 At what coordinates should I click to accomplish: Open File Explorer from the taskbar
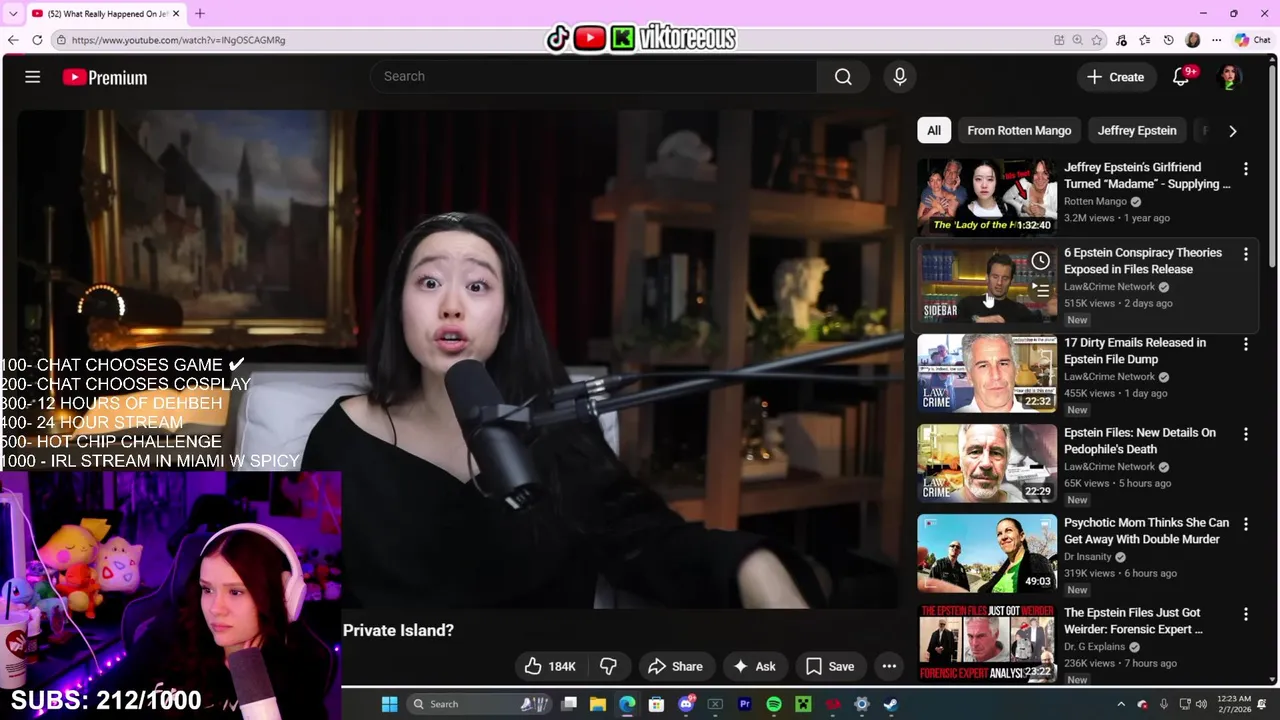click(x=597, y=704)
